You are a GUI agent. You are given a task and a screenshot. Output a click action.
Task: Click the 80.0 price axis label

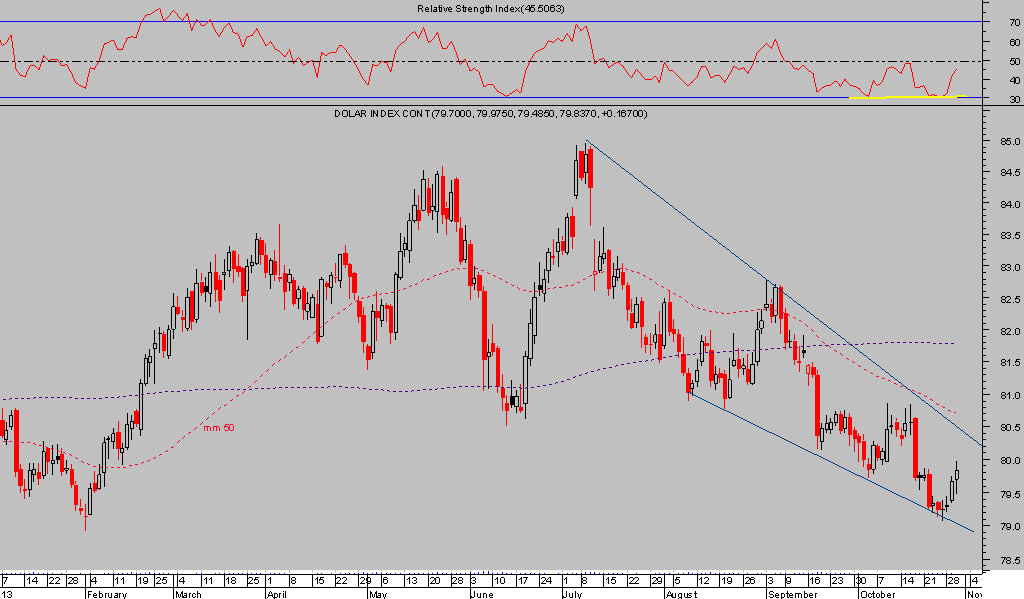coord(1006,461)
